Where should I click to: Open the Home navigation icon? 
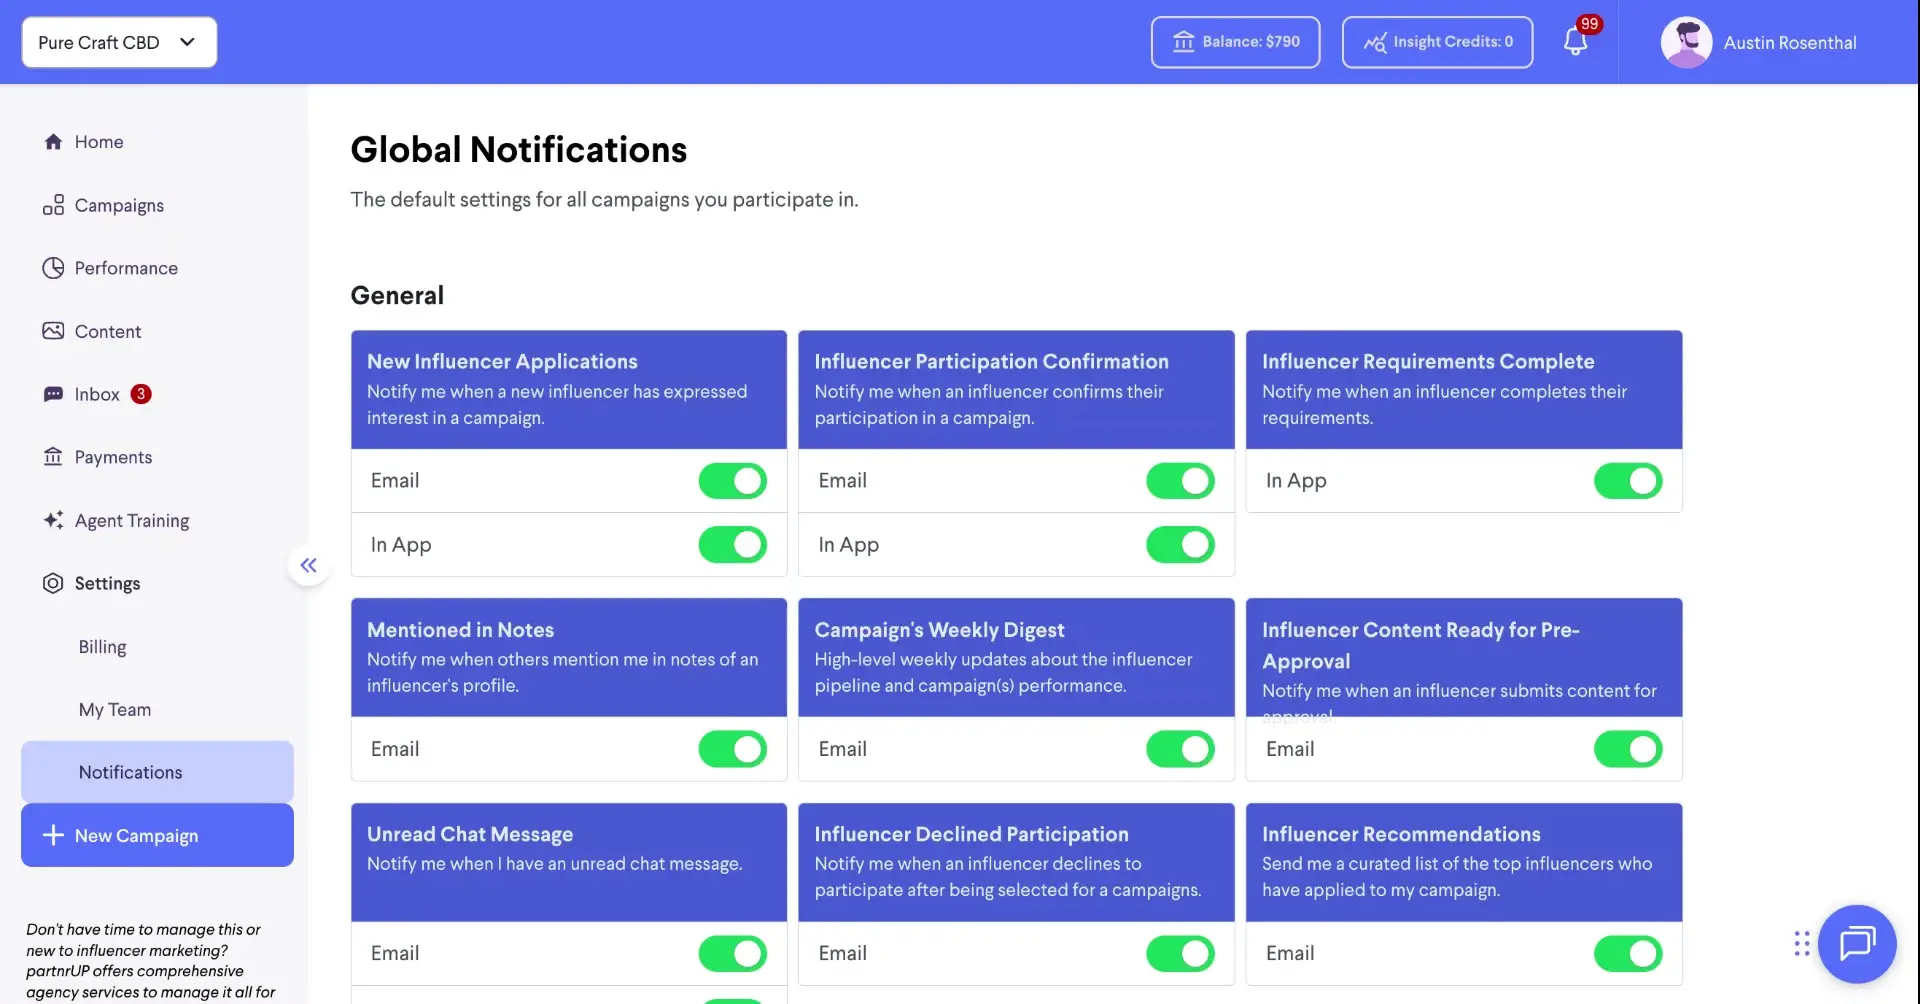point(53,141)
